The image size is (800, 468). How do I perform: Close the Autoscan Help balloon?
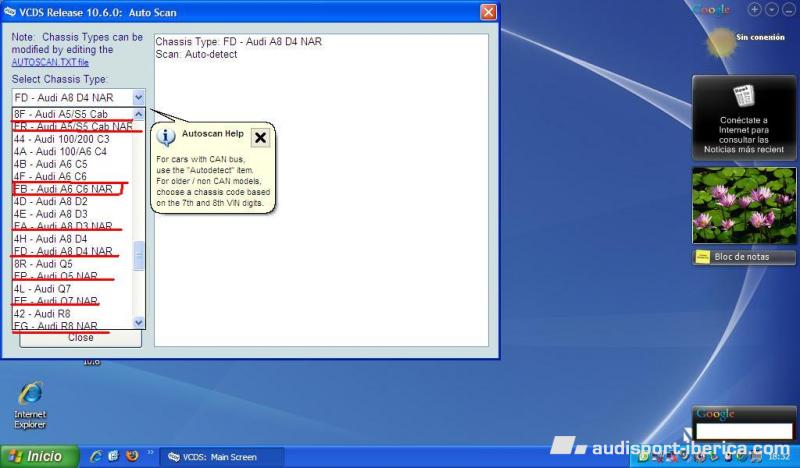pyautogui.click(x=260, y=137)
